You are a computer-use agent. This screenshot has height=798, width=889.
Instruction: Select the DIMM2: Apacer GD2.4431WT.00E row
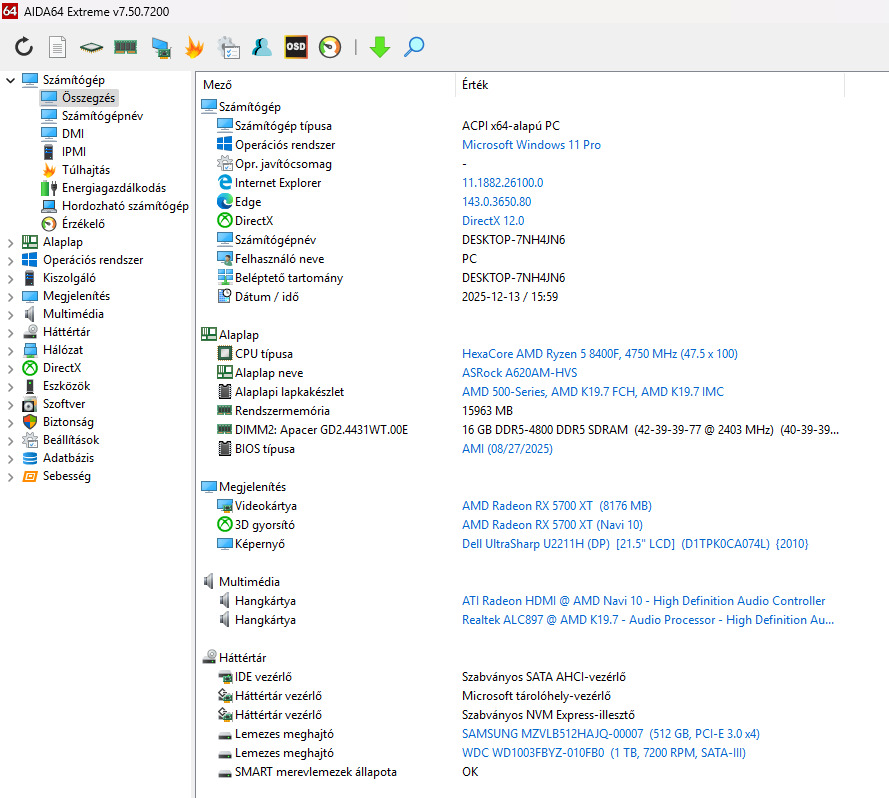[520, 429]
